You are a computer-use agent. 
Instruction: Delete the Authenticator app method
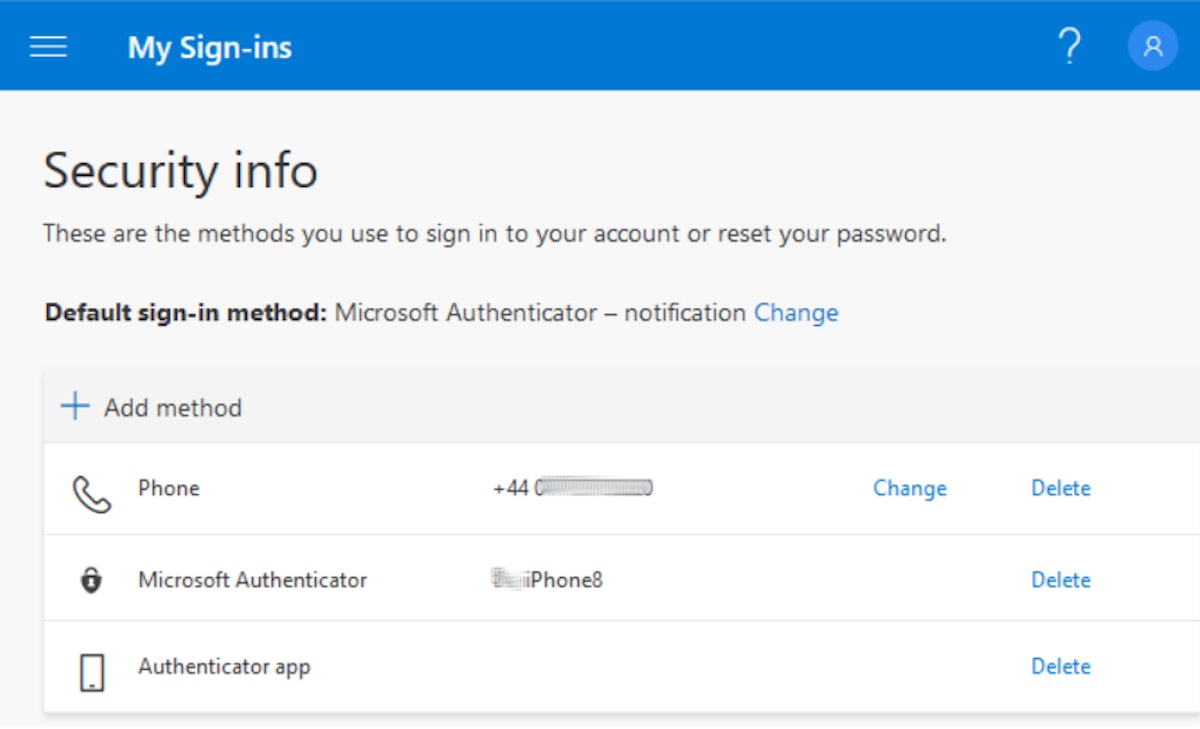click(x=1060, y=666)
